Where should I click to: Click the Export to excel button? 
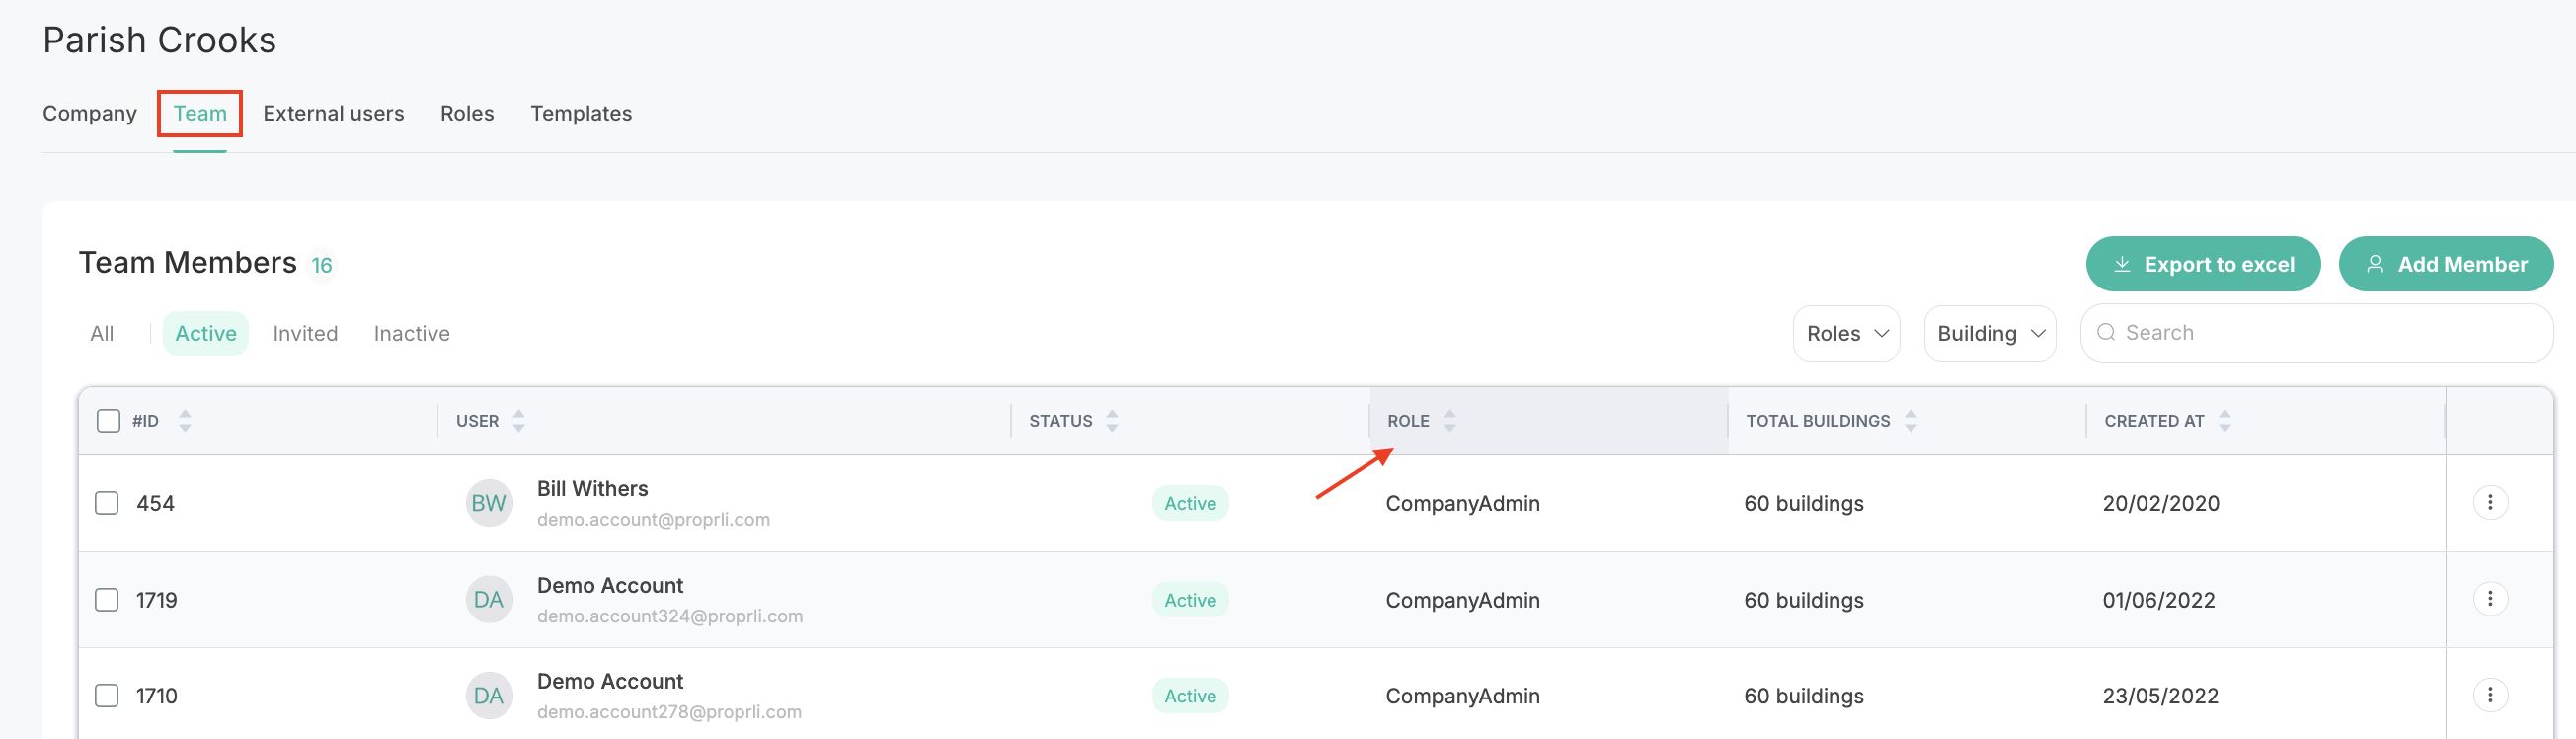click(x=2203, y=264)
